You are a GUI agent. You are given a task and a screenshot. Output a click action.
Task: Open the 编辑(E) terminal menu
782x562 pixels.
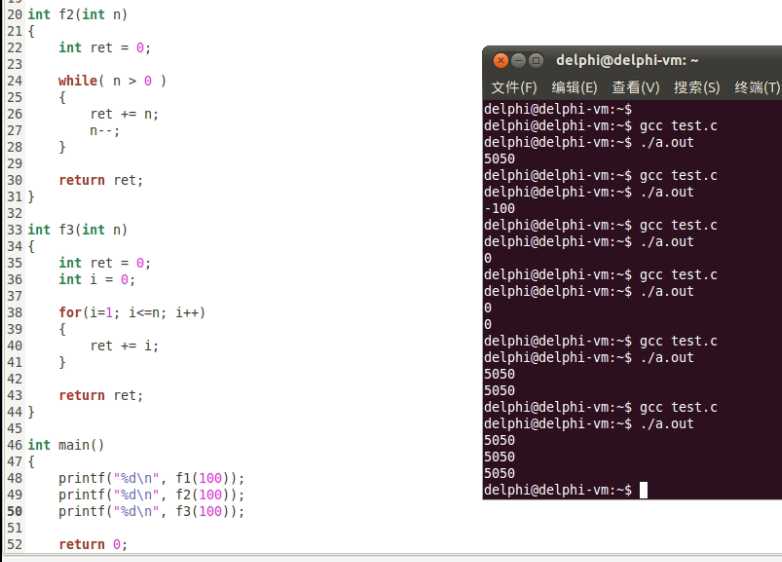coord(574,87)
